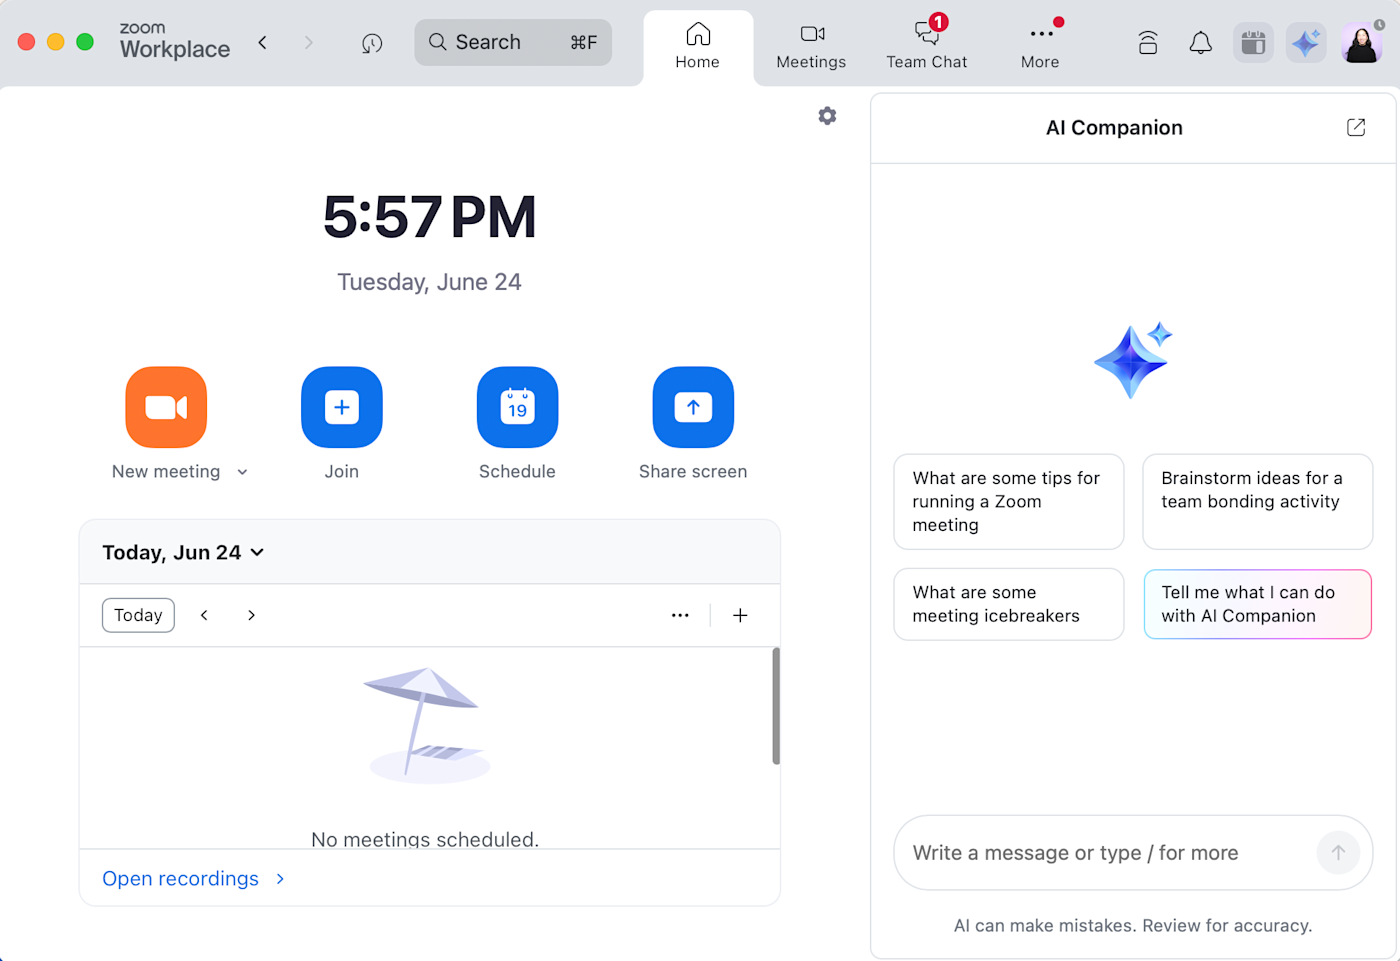Expand New meeting options dropdown arrow
This screenshot has height=961, width=1400.
click(242, 472)
